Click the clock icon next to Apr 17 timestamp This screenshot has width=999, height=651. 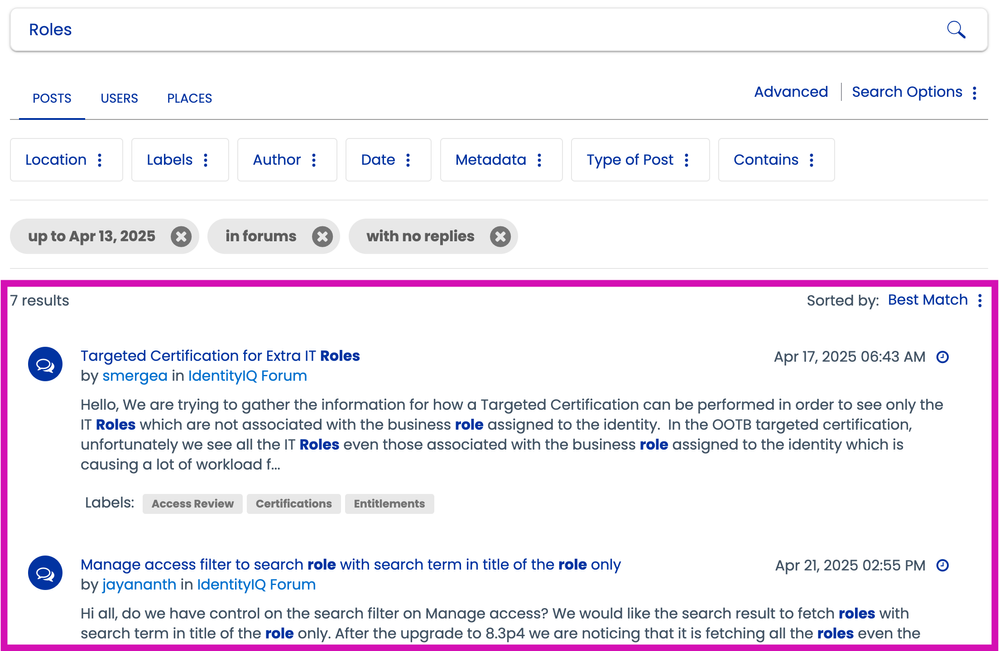click(942, 357)
